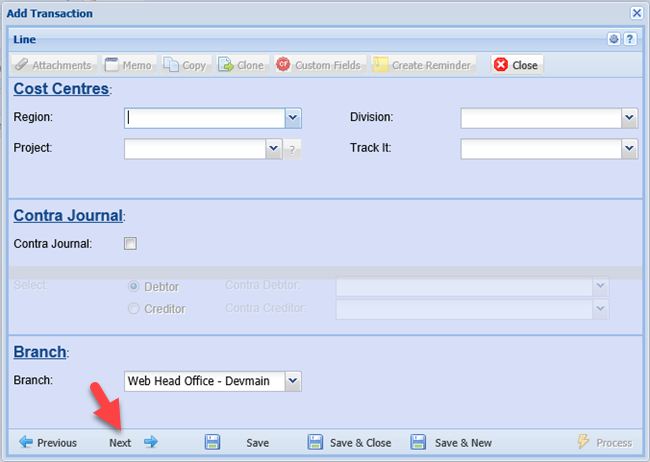The height and width of the screenshot is (462, 650).
Task: Expand the Region dropdown list
Action: [x=293, y=118]
